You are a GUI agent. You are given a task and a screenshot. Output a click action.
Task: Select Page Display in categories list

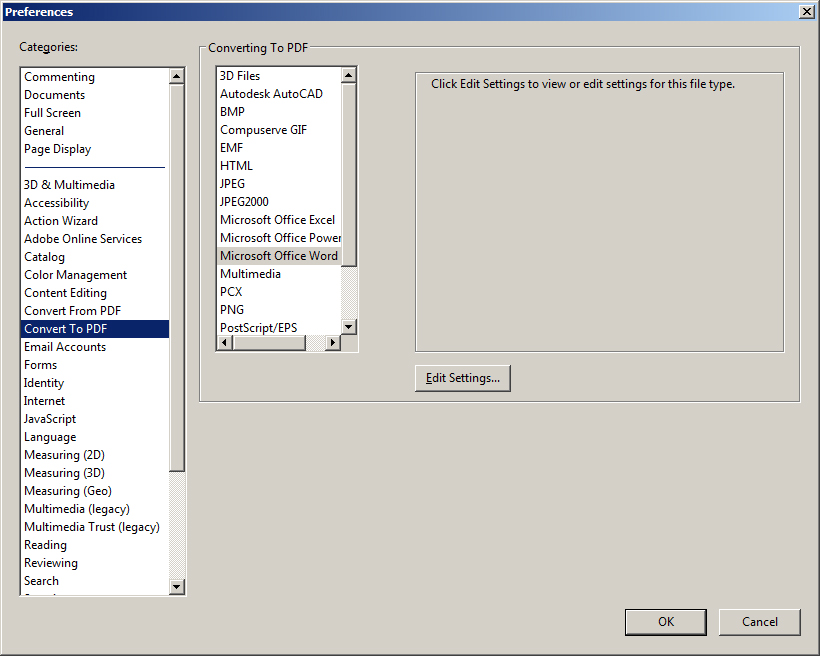pyautogui.click(x=58, y=149)
